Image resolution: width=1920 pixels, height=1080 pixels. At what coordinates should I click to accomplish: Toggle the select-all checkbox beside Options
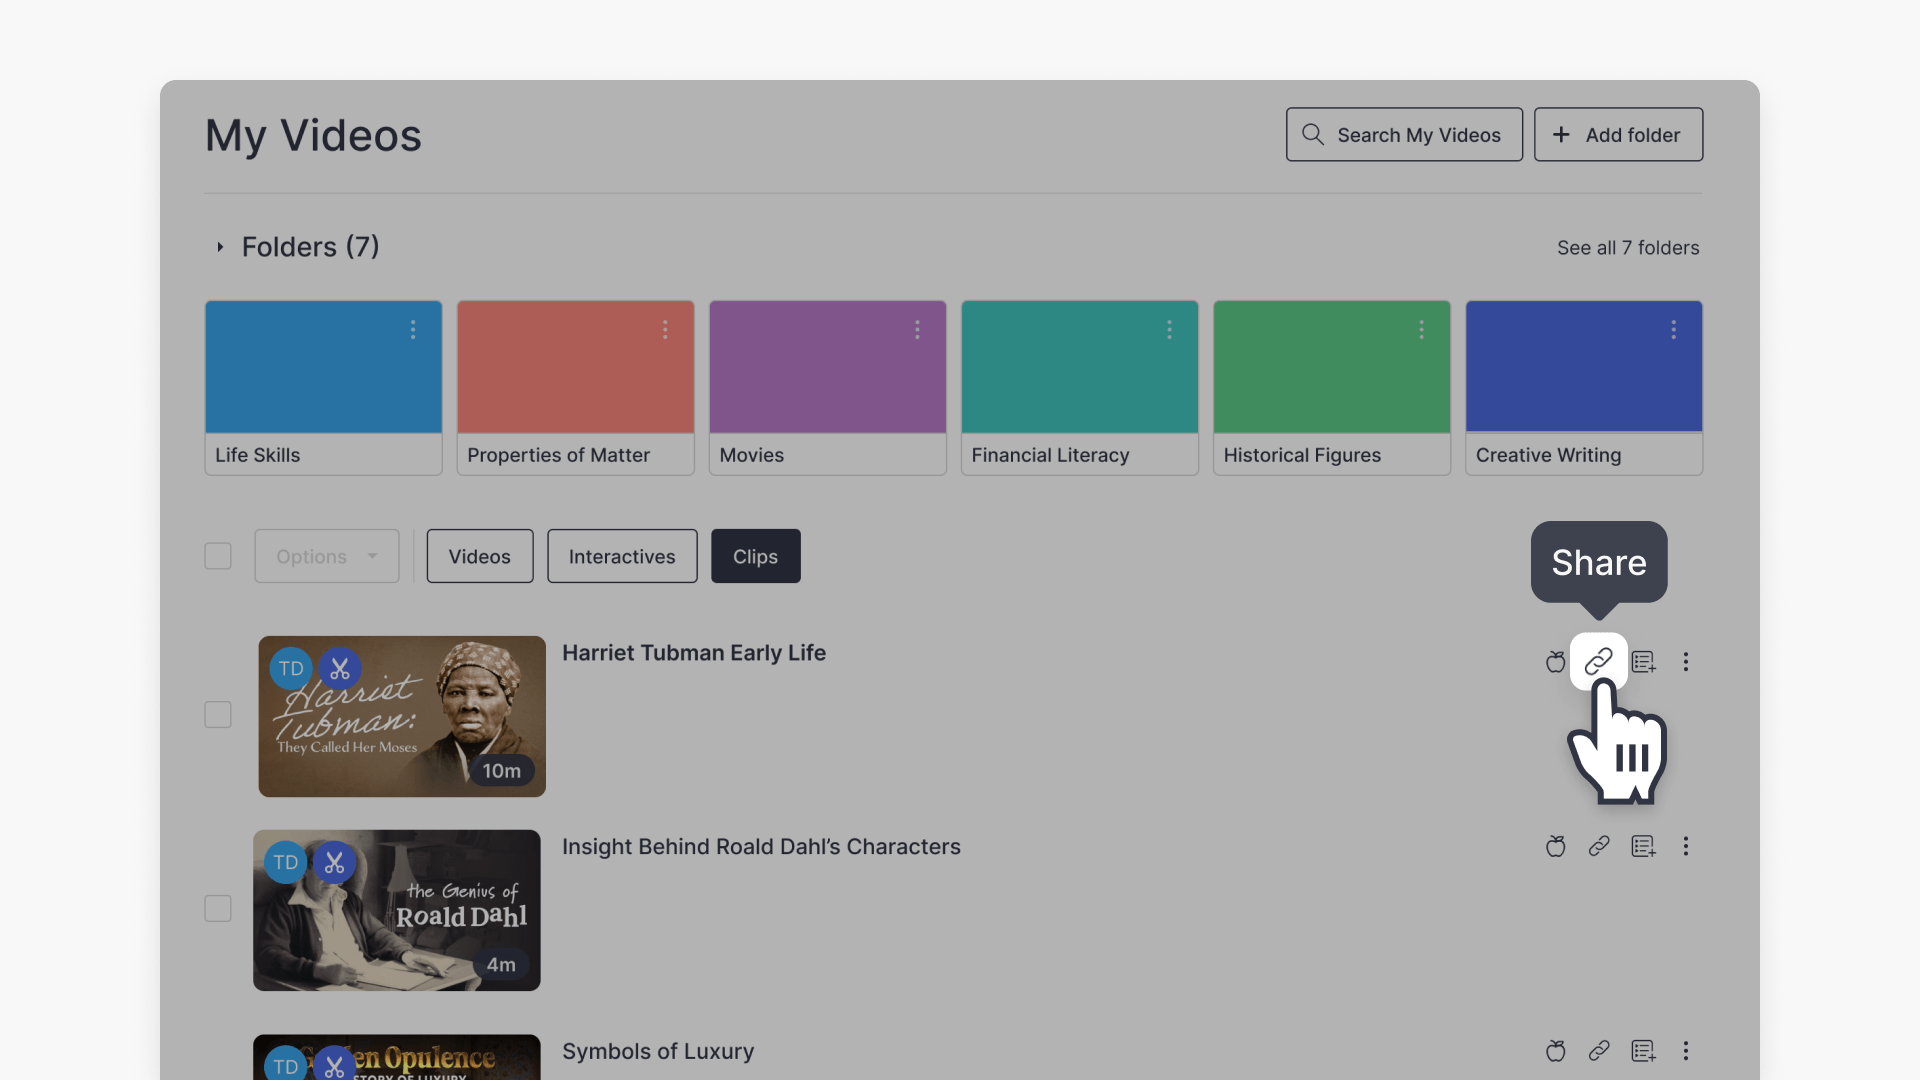pos(218,556)
